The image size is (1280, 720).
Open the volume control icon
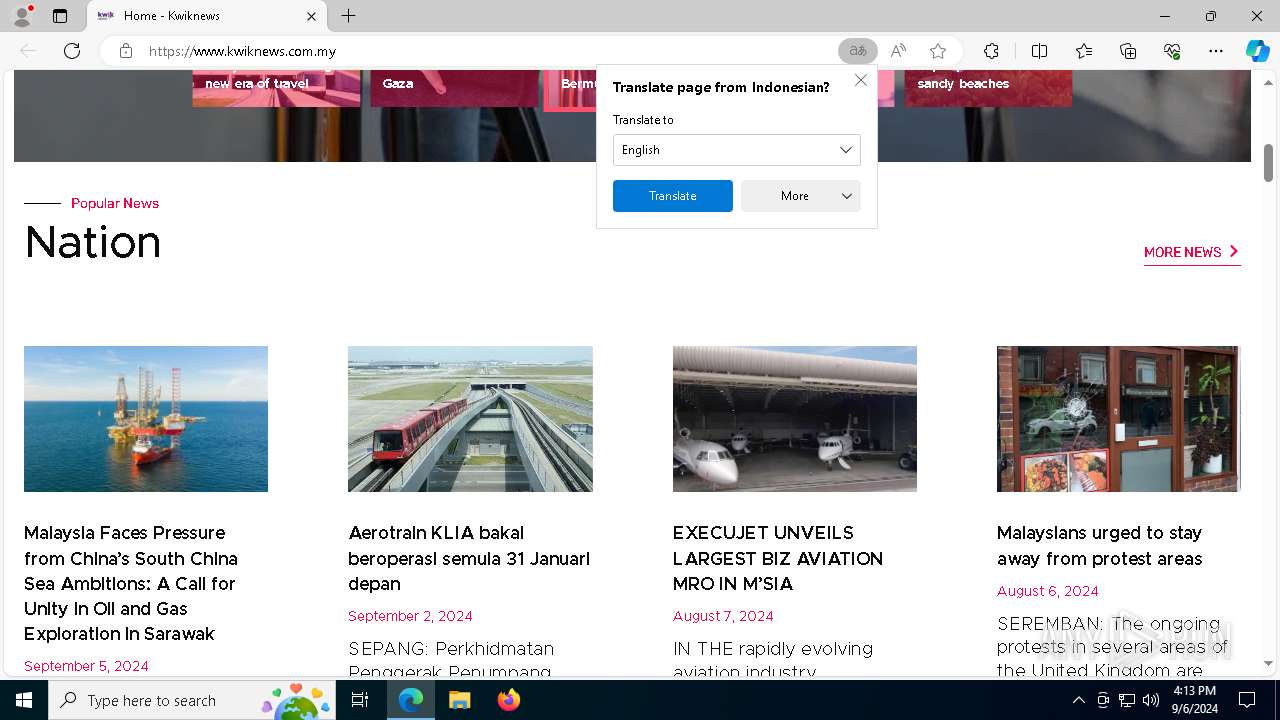coord(1151,700)
